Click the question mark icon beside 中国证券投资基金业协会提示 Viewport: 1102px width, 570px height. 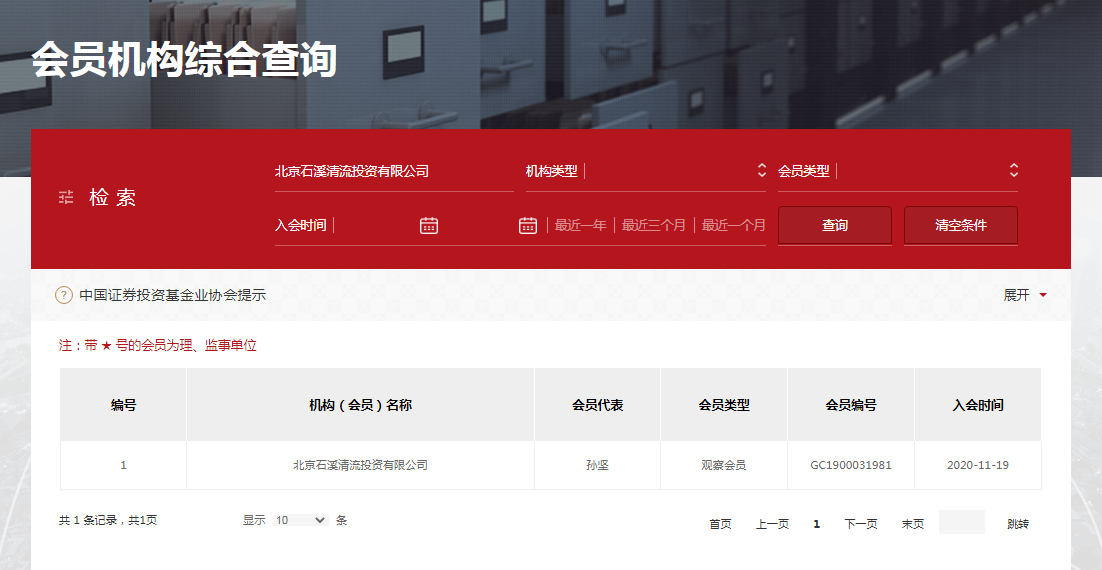point(64,295)
